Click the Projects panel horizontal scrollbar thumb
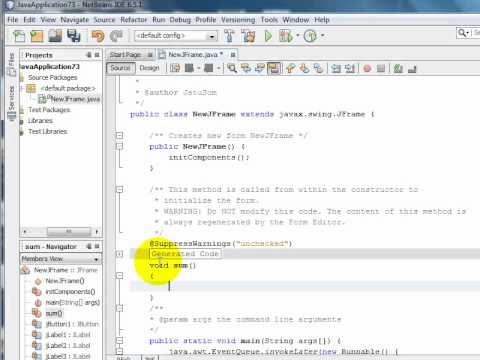480x360 pixels. (x=69, y=231)
